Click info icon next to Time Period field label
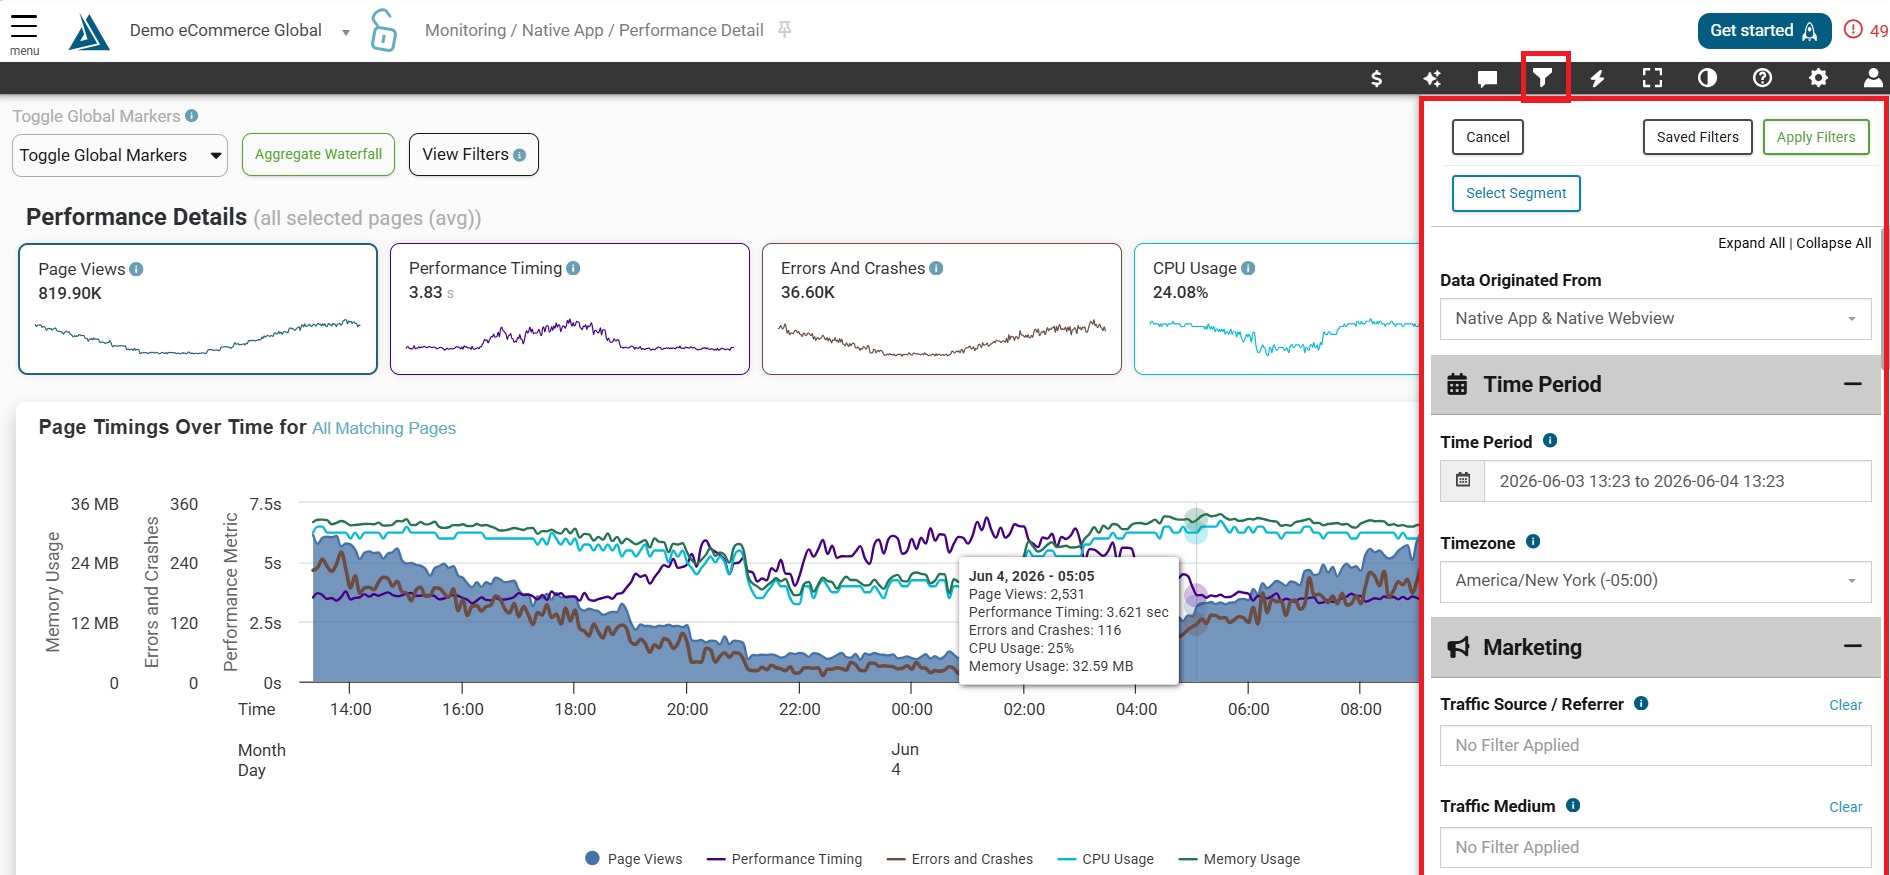Image resolution: width=1890 pixels, height=875 pixels. click(1550, 440)
